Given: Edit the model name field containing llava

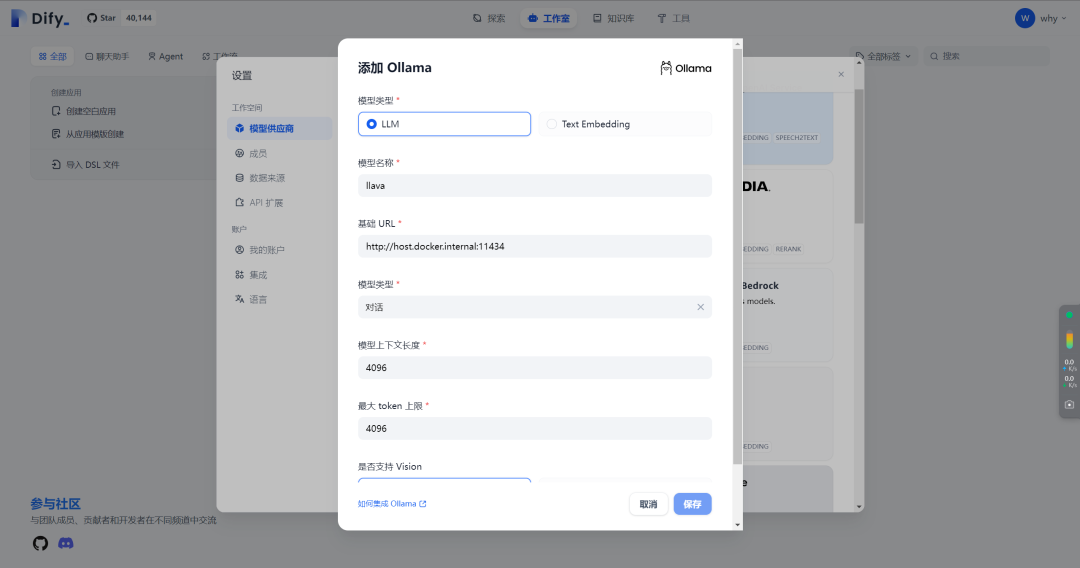Looking at the screenshot, I should tap(534, 185).
